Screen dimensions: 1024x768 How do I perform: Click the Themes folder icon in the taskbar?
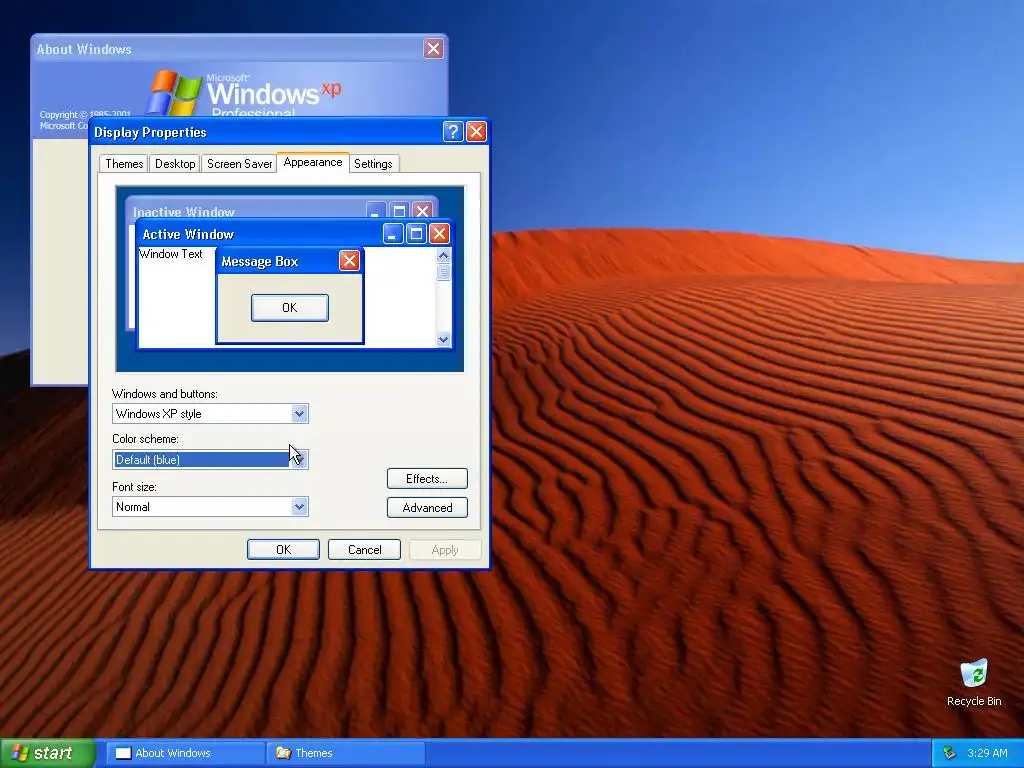tap(283, 753)
